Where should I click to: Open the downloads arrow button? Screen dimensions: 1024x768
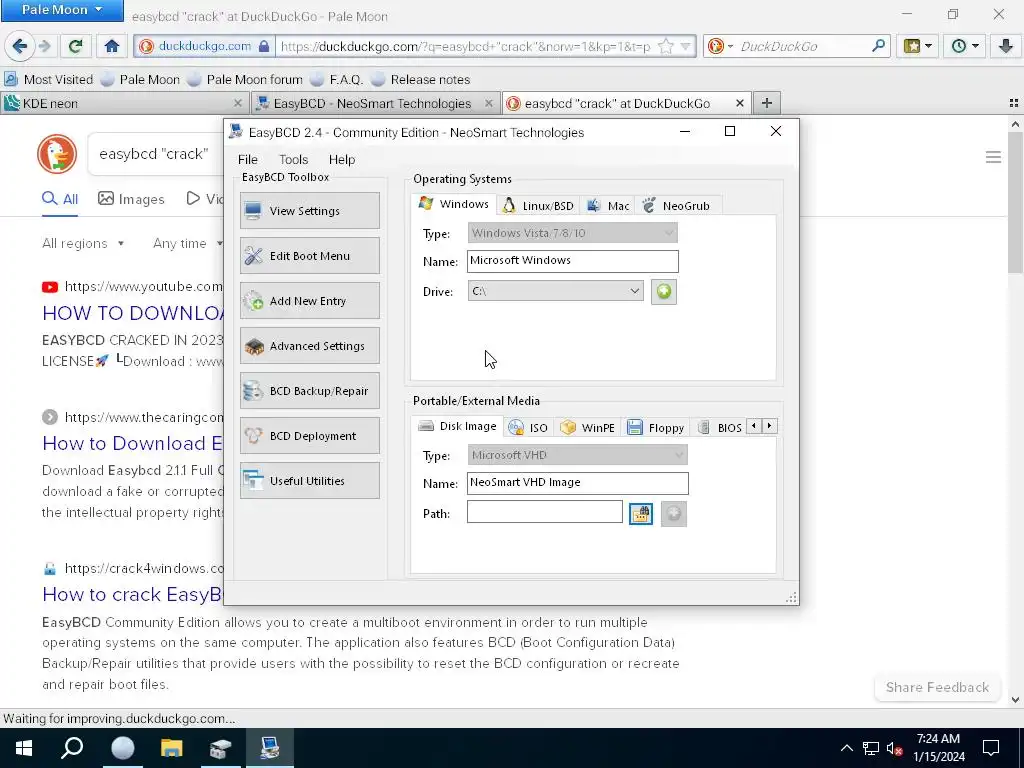(x=1006, y=46)
